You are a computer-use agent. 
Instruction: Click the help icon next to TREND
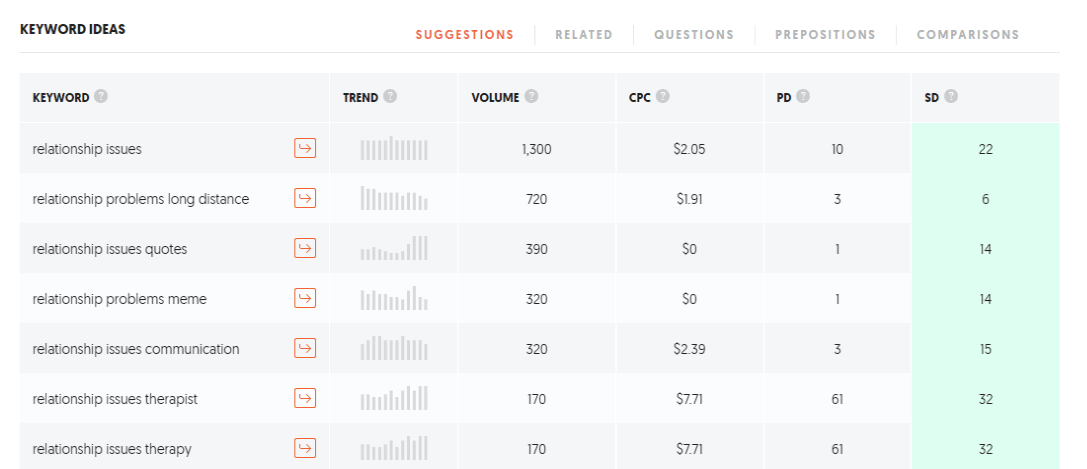tap(390, 96)
